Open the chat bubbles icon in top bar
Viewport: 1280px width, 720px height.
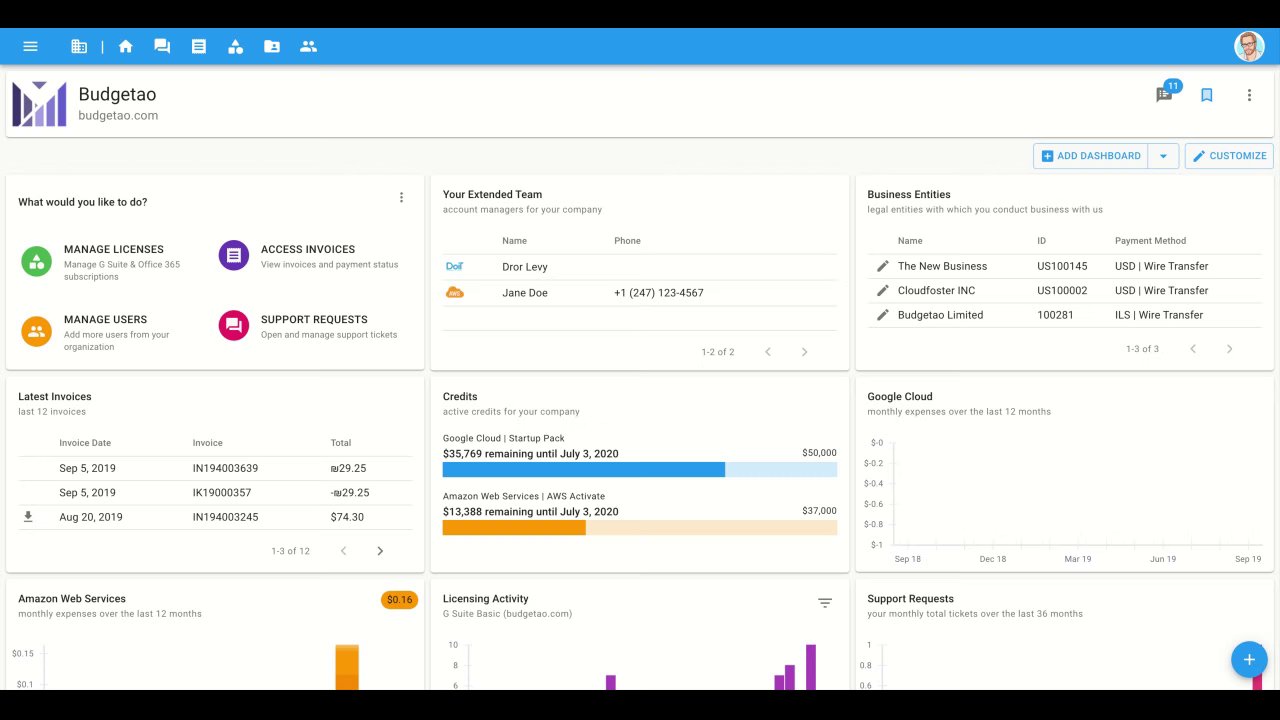[x=162, y=46]
